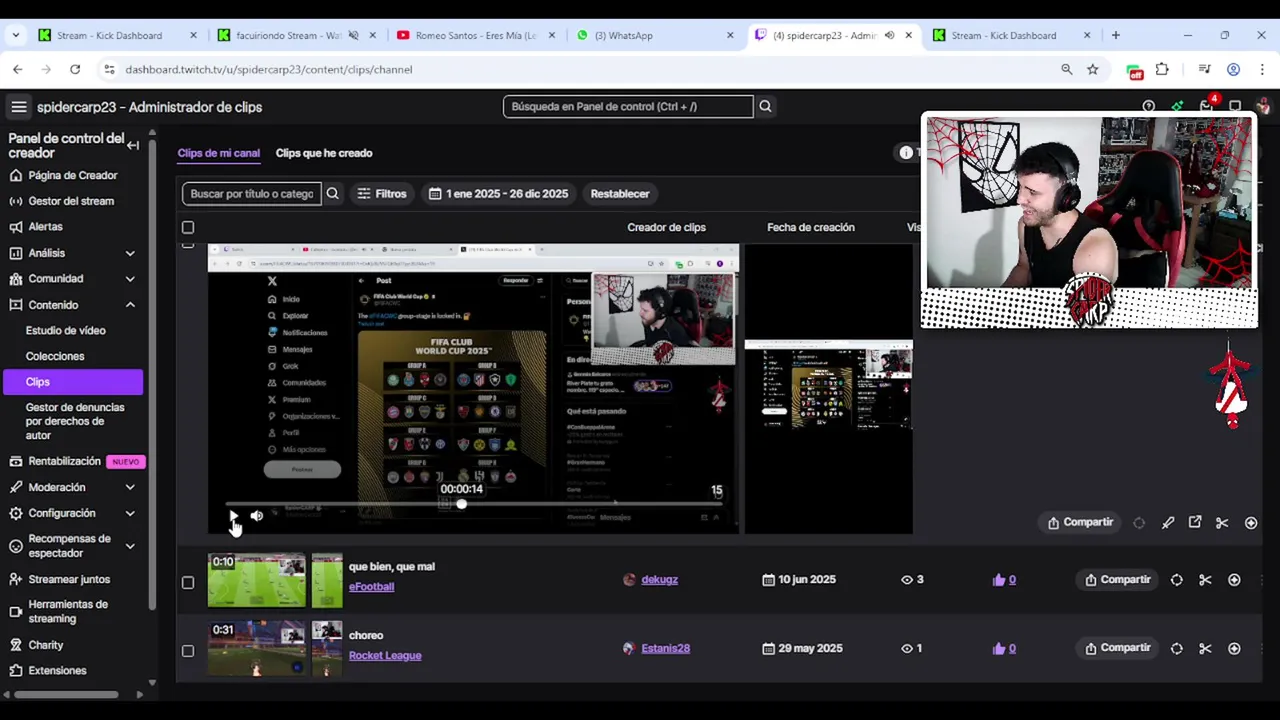Click the clip preview seek bar

click(x=472, y=504)
